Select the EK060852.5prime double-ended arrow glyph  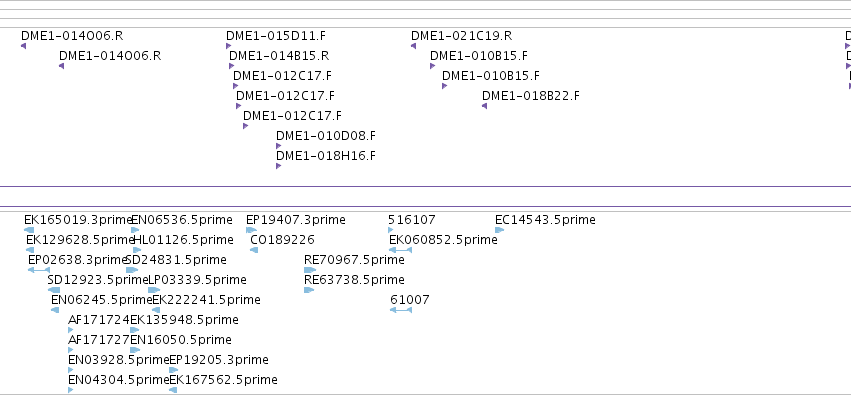click(x=401, y=250)
